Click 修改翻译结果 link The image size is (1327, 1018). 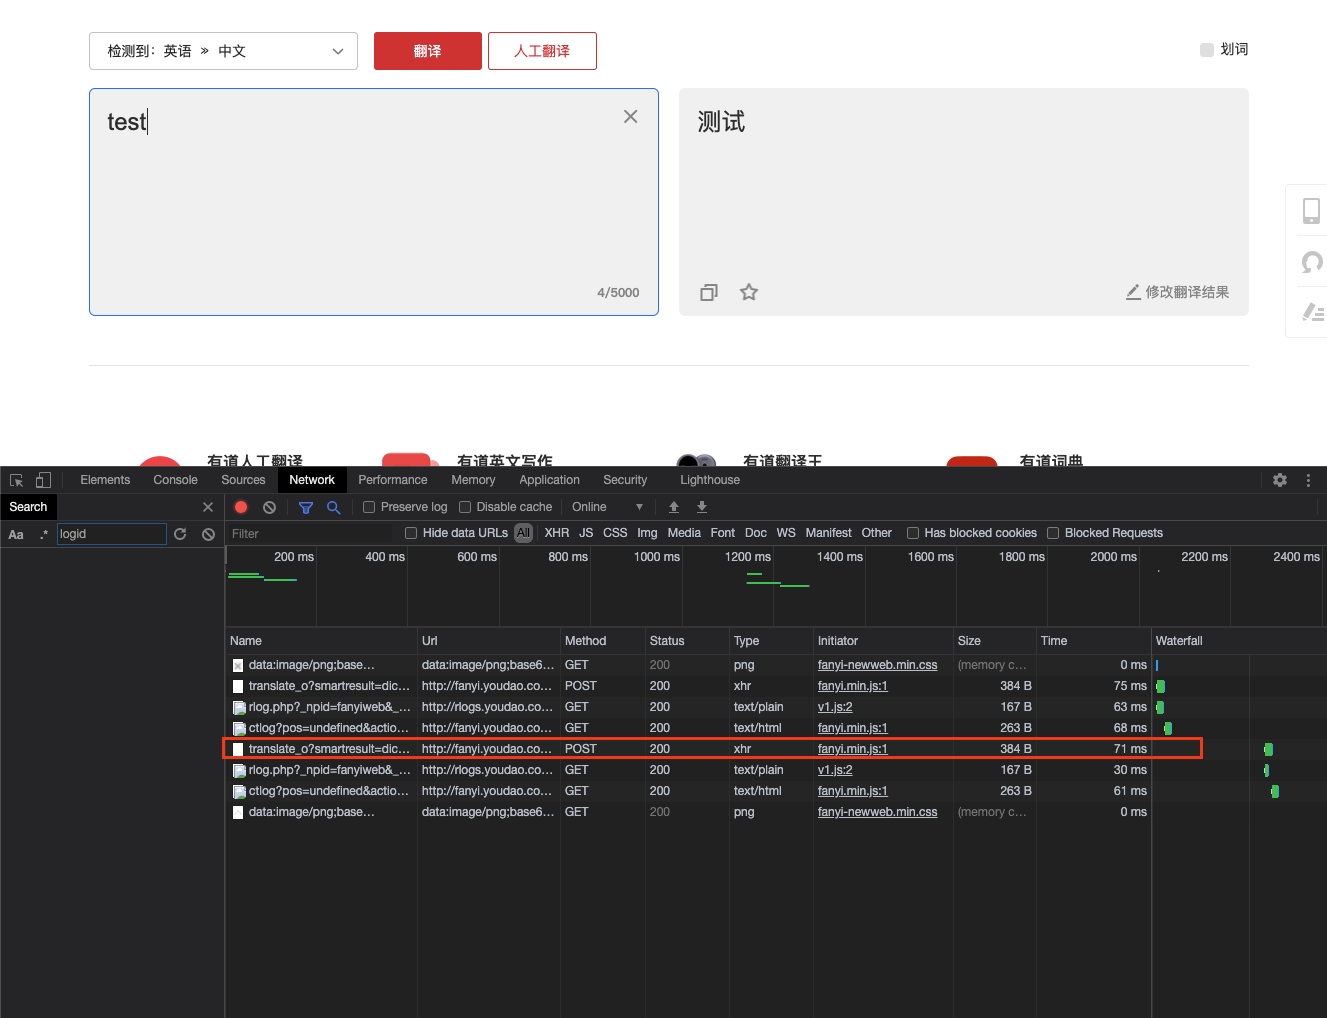[1178, 292]
